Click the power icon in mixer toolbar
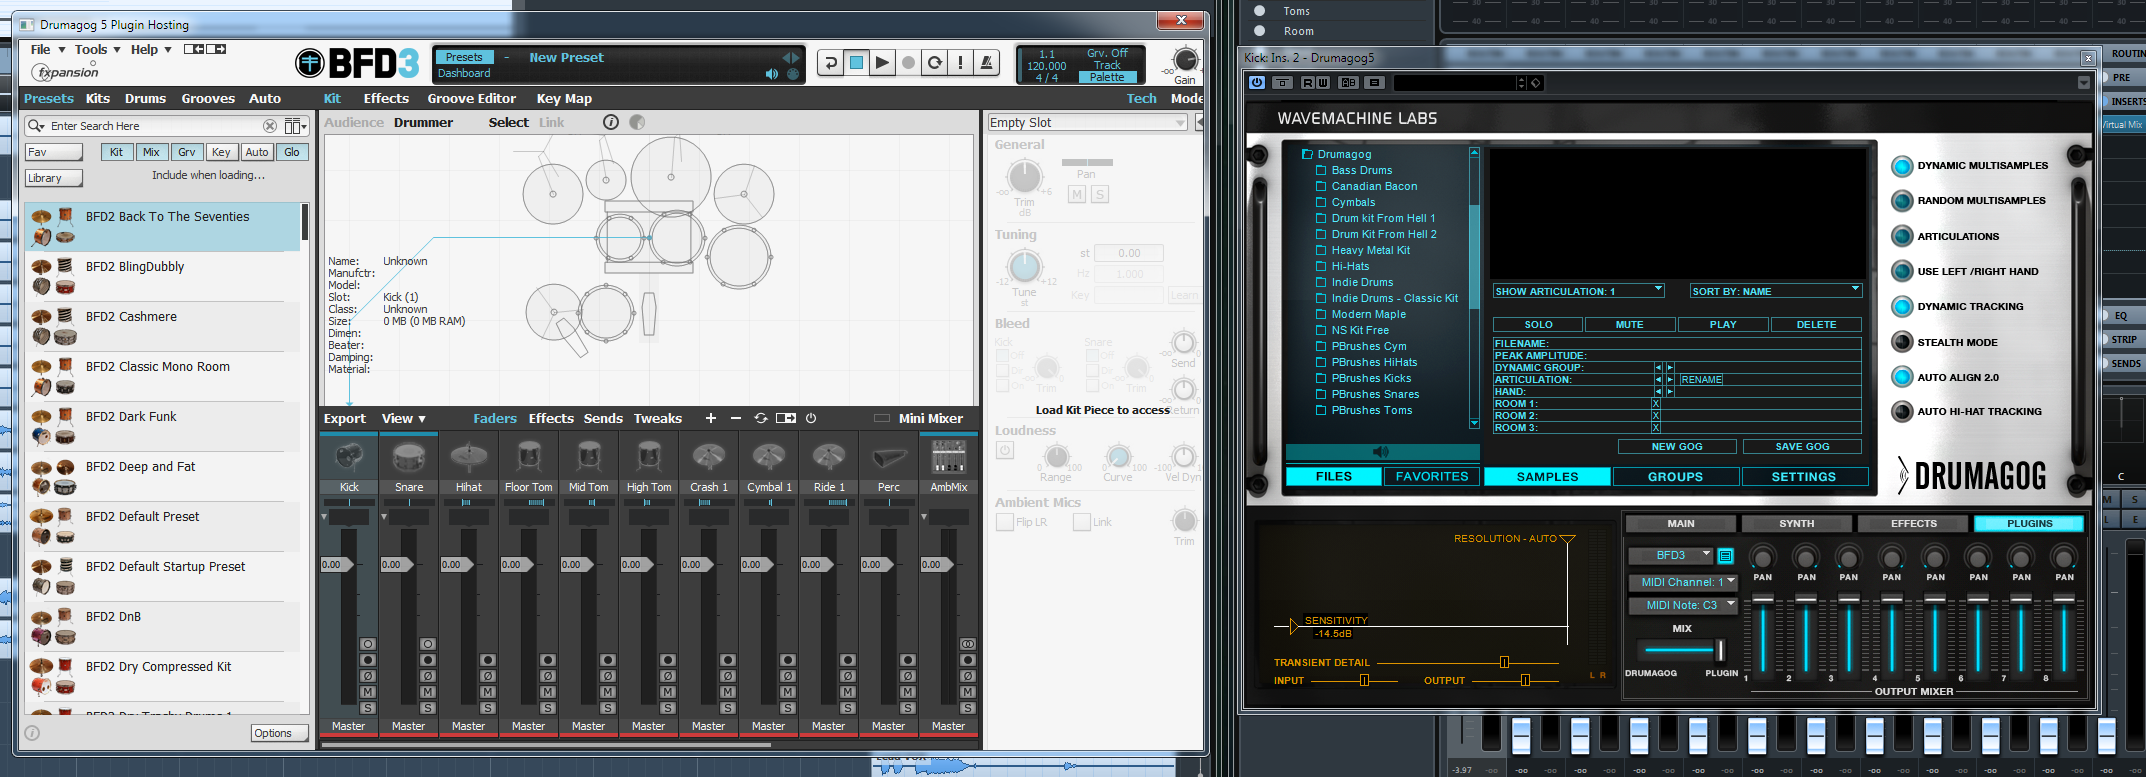This screenshot has height=777, width=2146. click(x=811, y=418)
